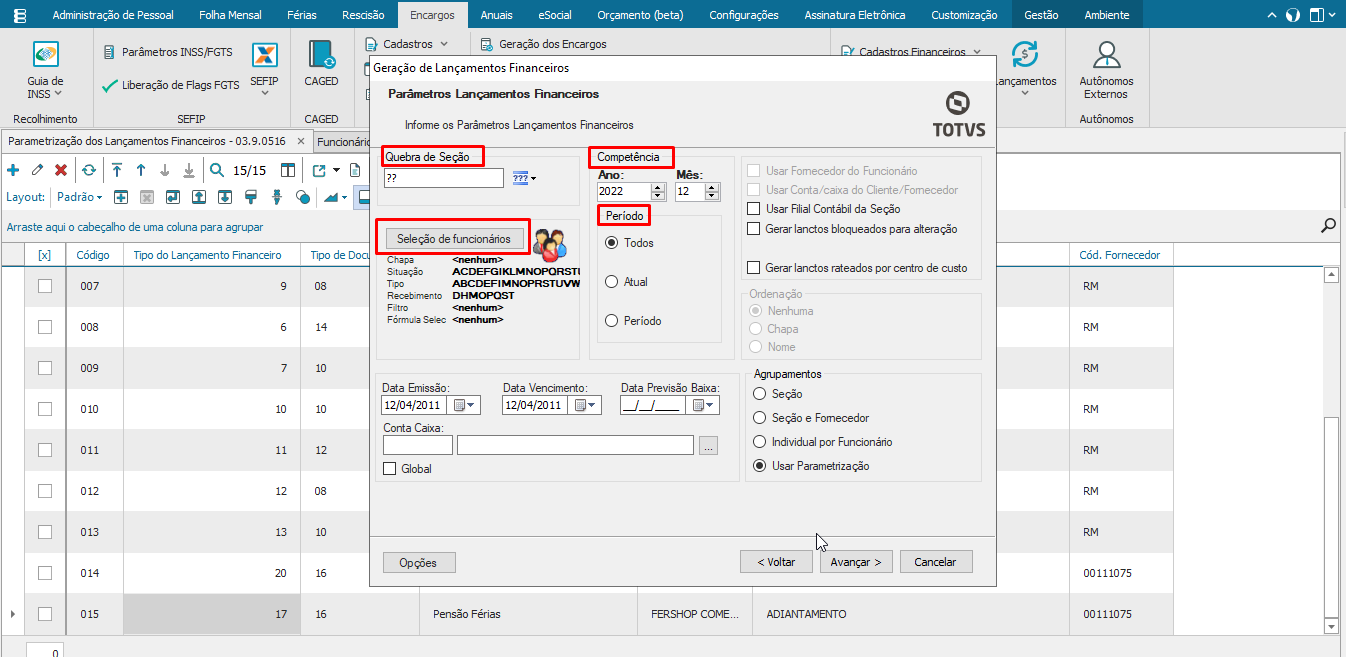
Task: Check Gerar lanctos bloqueados para alteração
Action: pyautogui.click(x=755, y=229)
